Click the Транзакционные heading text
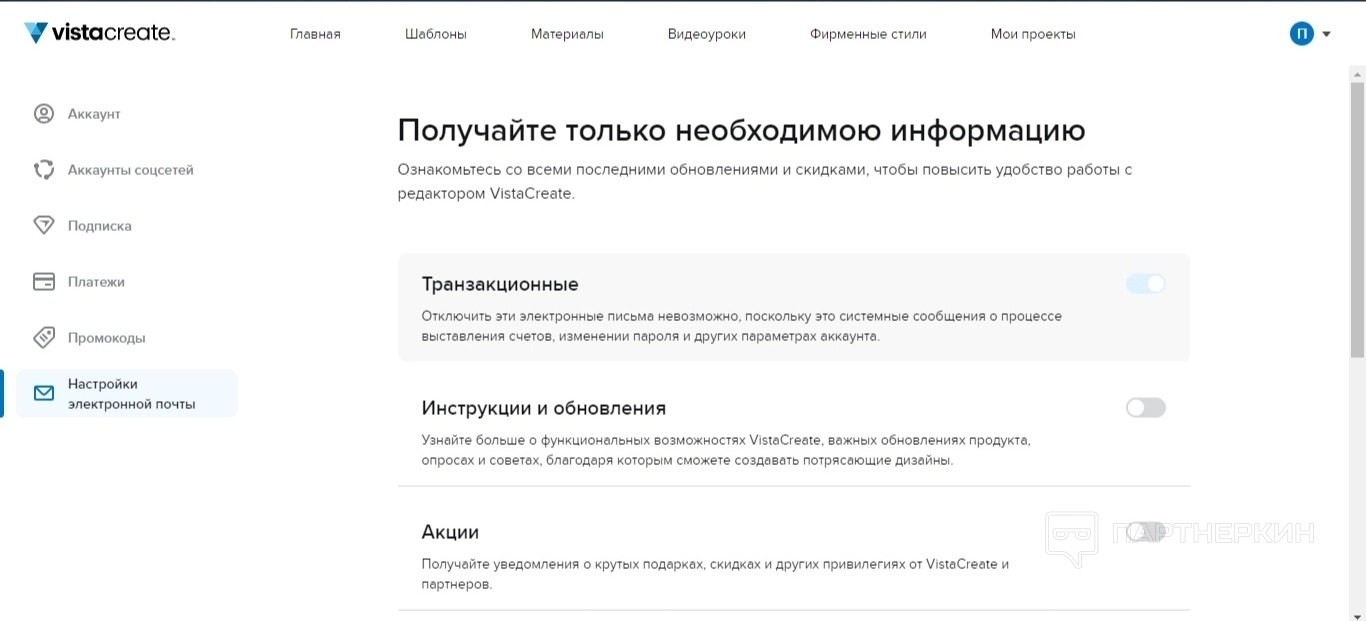Viewport: 1366px width, 621px height. click(x=500, y=284)
